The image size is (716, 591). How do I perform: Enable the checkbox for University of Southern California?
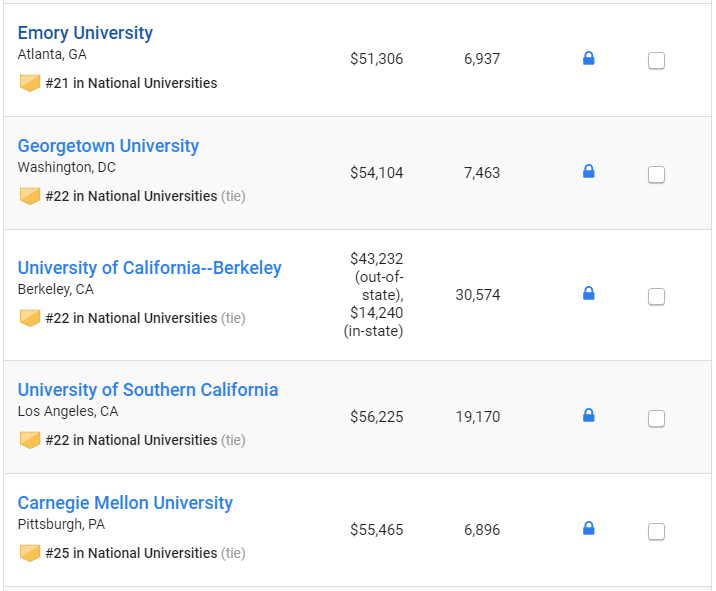[656, 419]
